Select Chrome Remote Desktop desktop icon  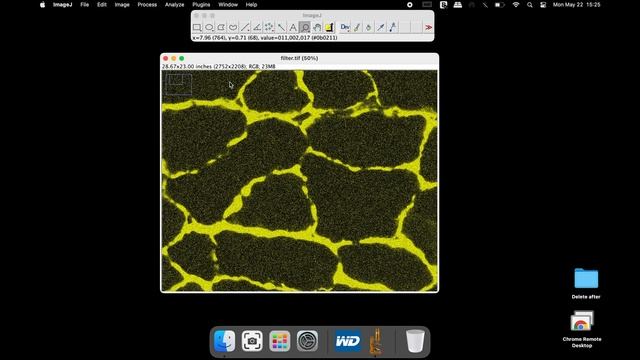pos(582,329)
